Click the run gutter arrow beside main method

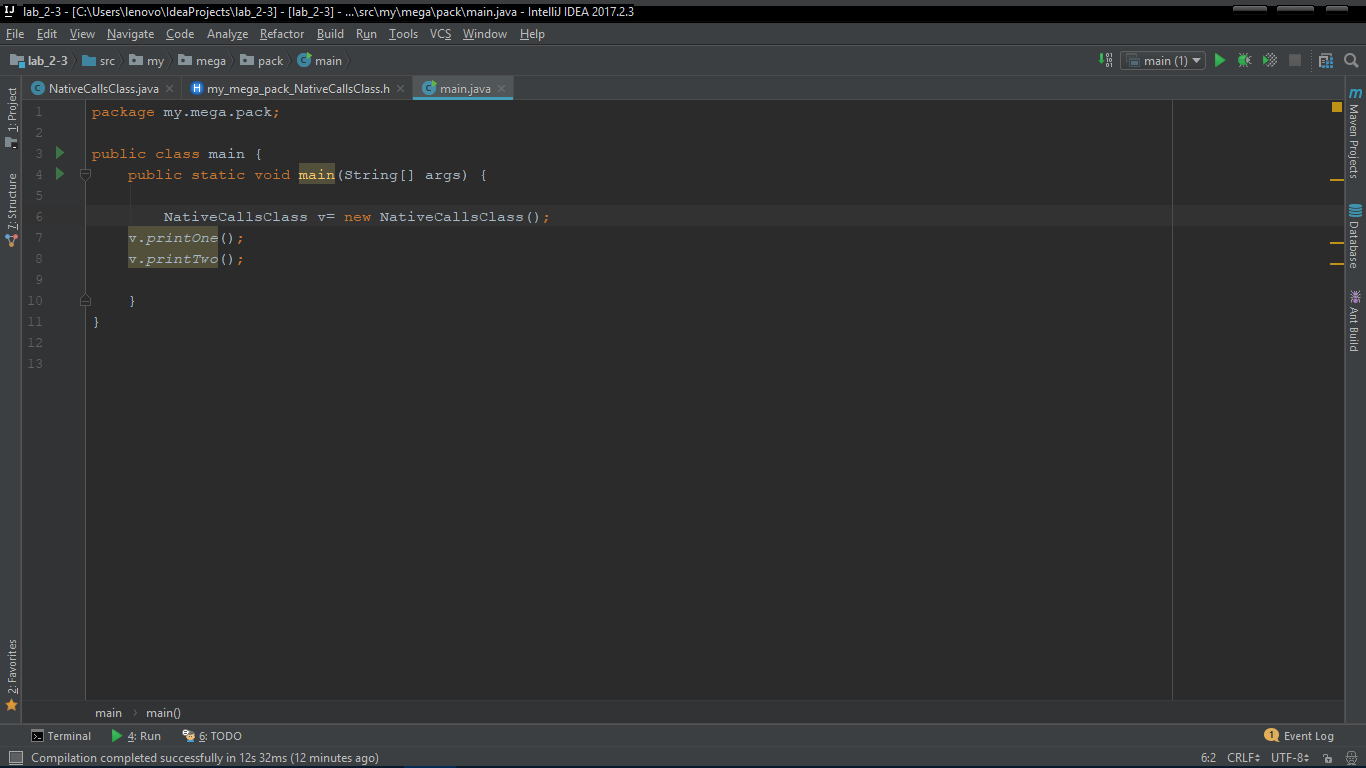click(60, 174)
